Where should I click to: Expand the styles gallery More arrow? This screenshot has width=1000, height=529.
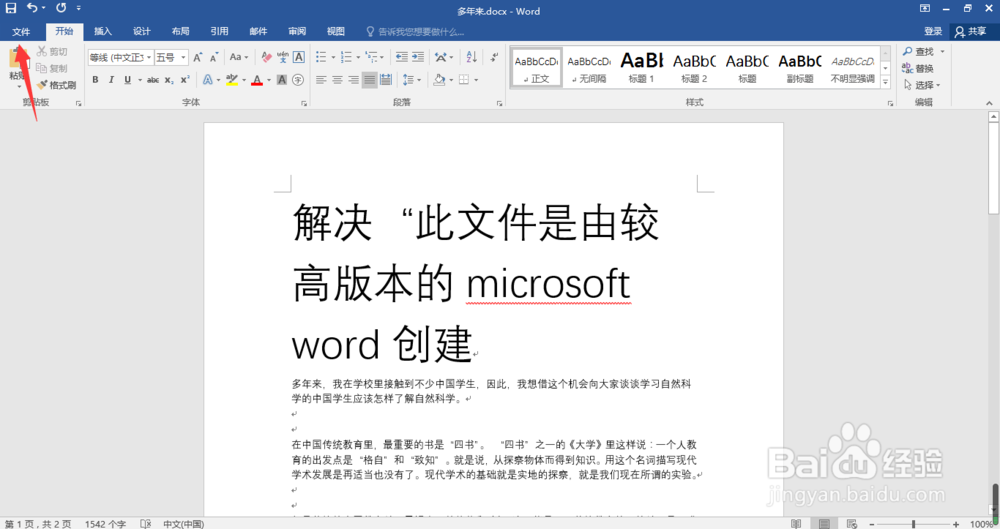coord(885,82)
